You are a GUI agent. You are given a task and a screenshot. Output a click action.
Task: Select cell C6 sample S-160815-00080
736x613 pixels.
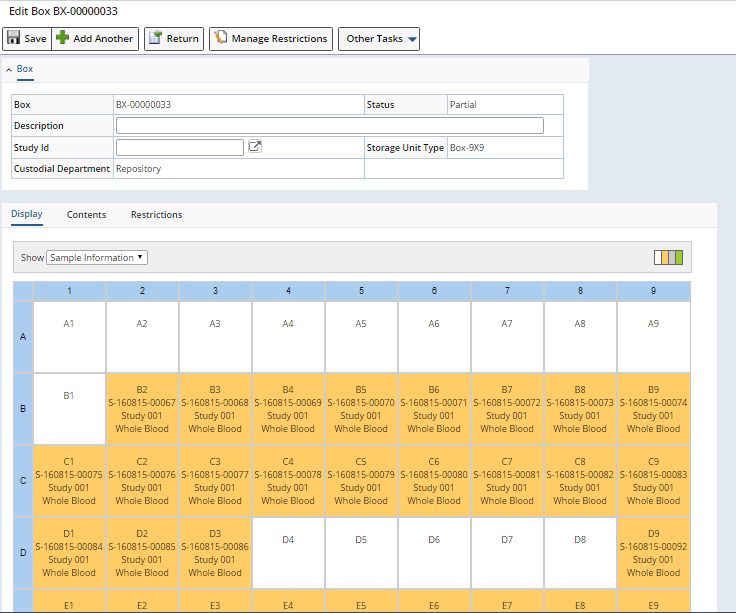434,481
